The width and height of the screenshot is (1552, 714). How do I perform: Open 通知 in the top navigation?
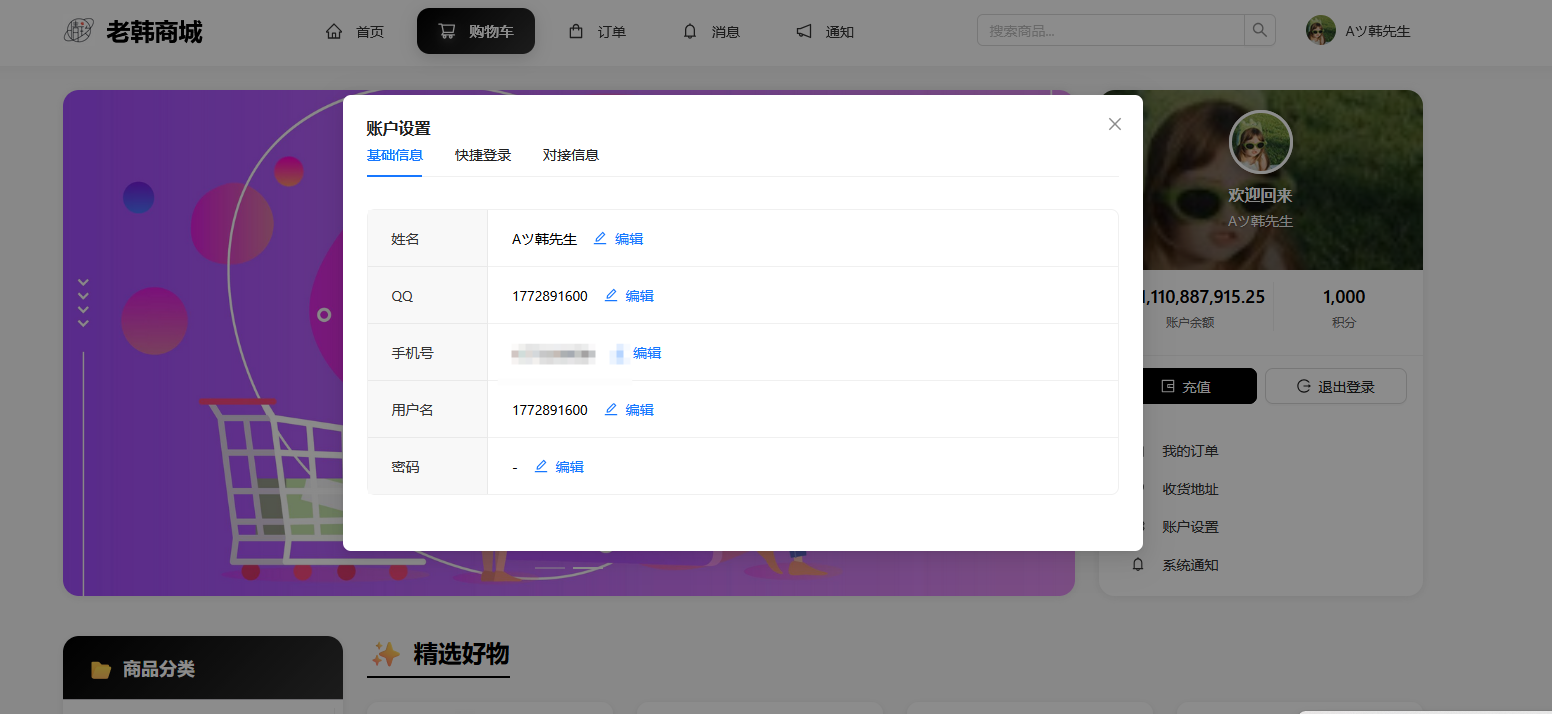tap(825, 32)
